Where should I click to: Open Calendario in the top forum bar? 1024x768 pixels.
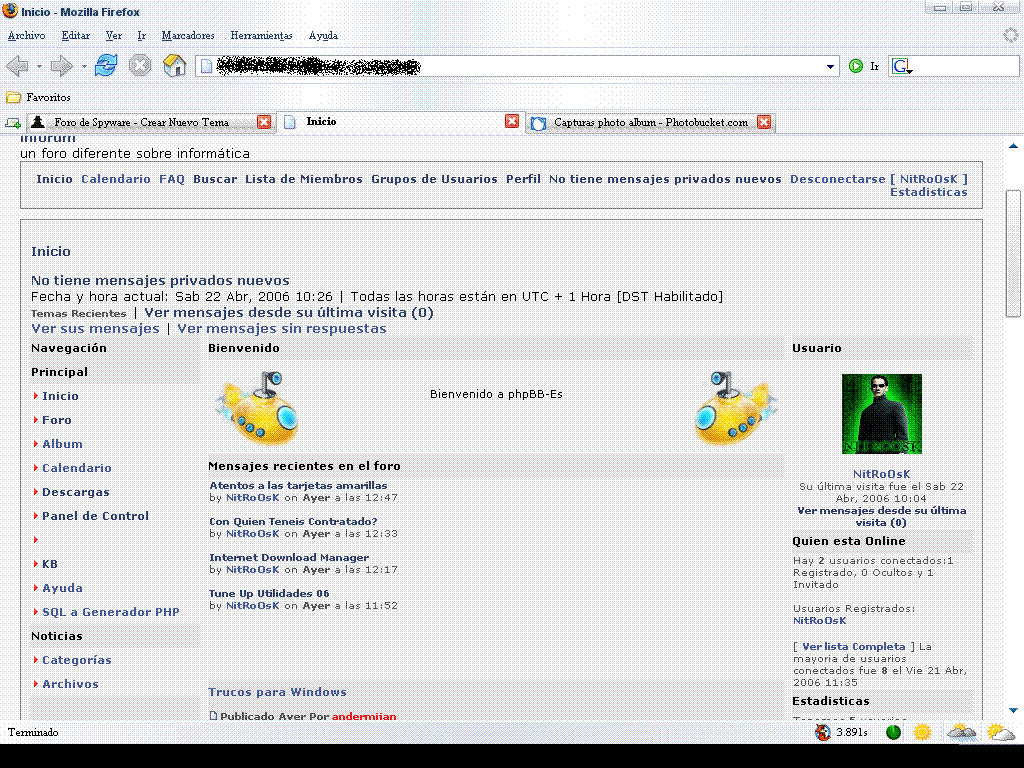116,179
